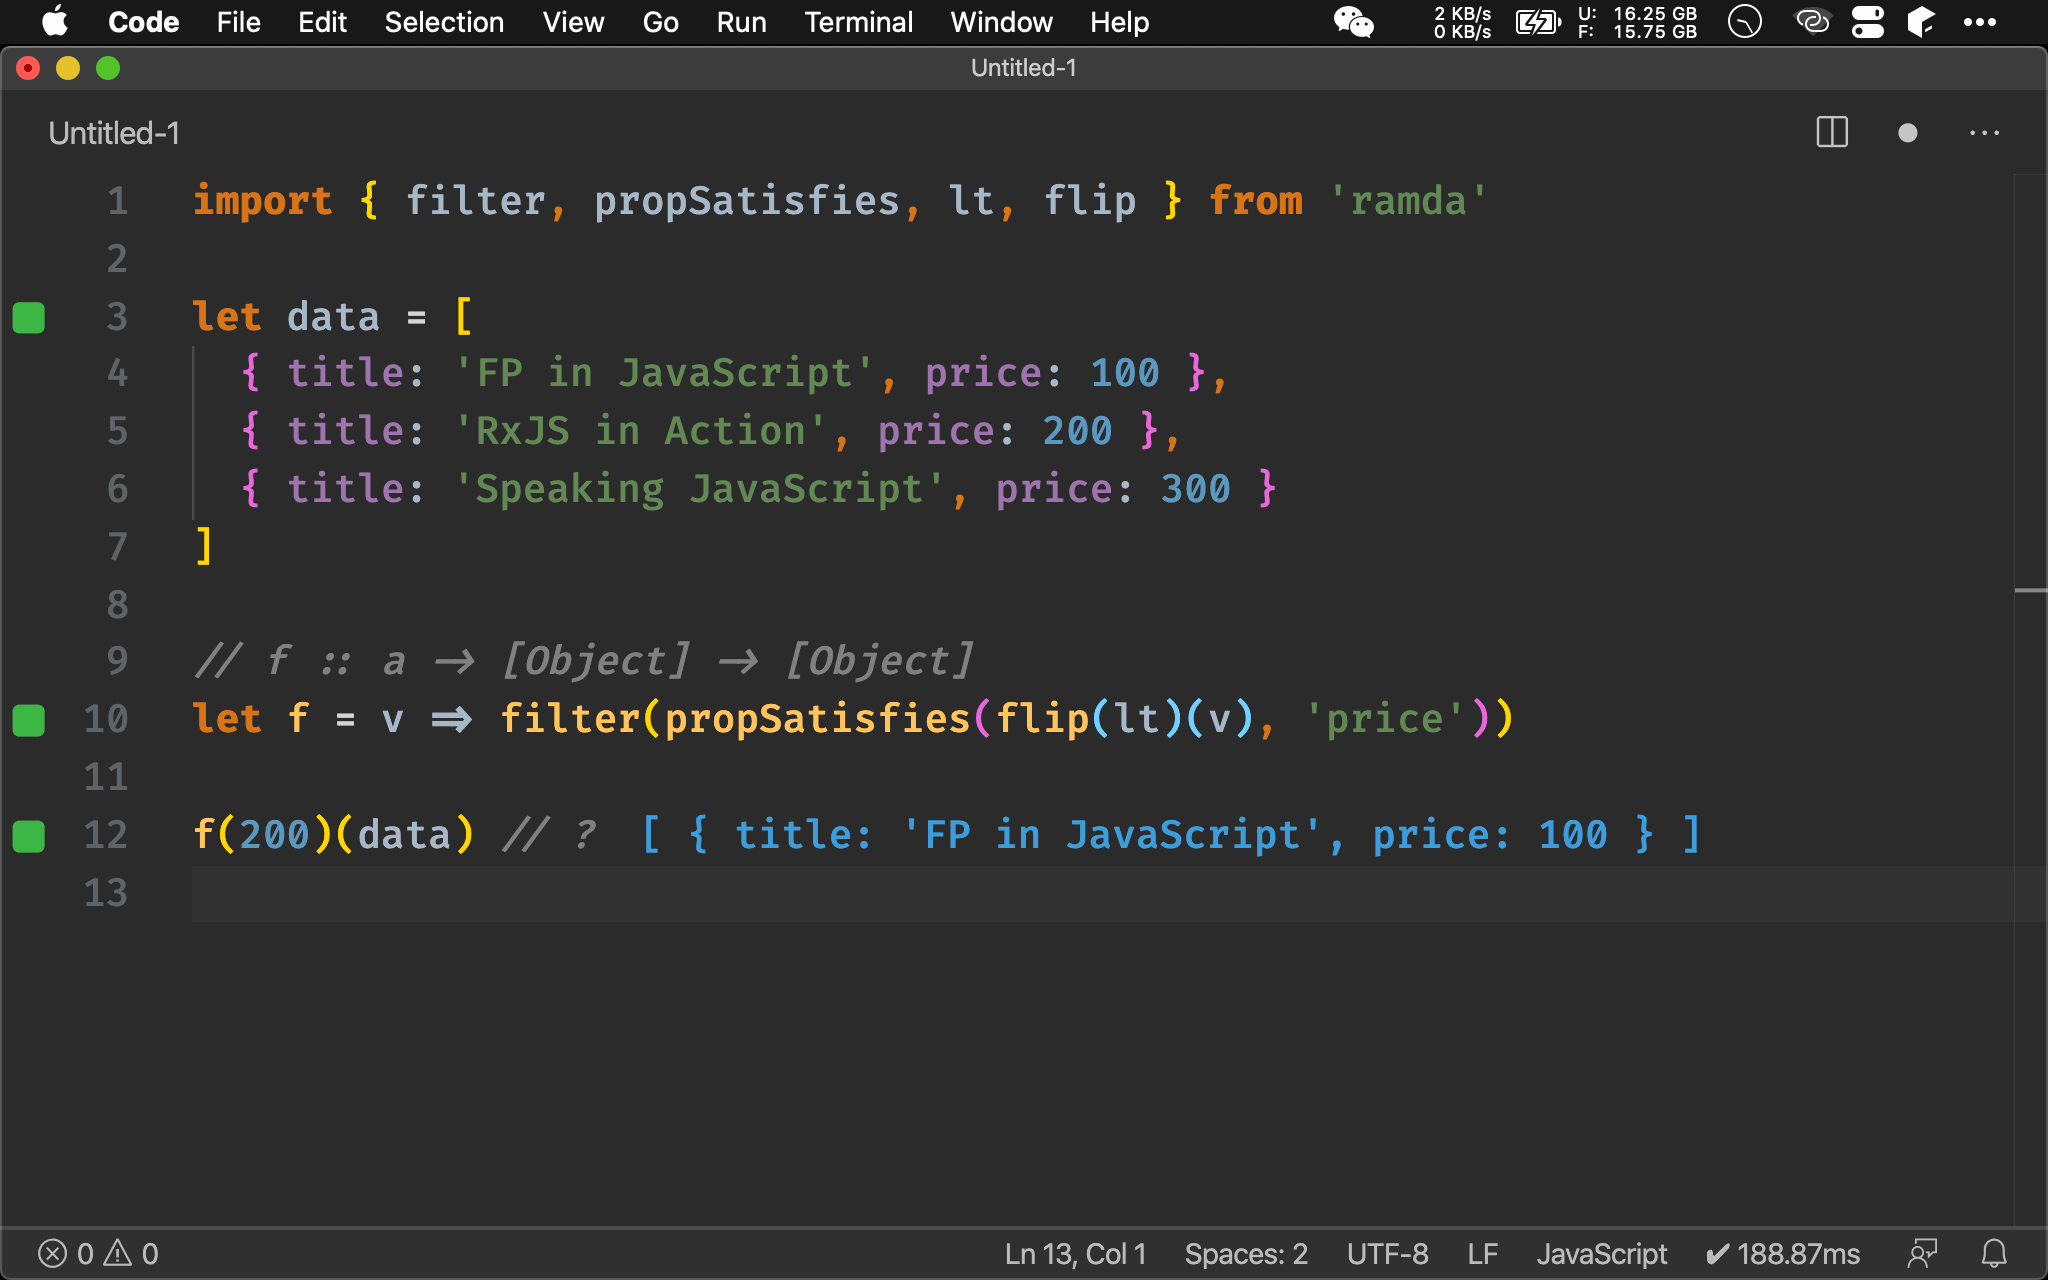2048x1280 pixels.
Task: Click 'FP in JavaScript' title string on line 4
Action: 664,373
